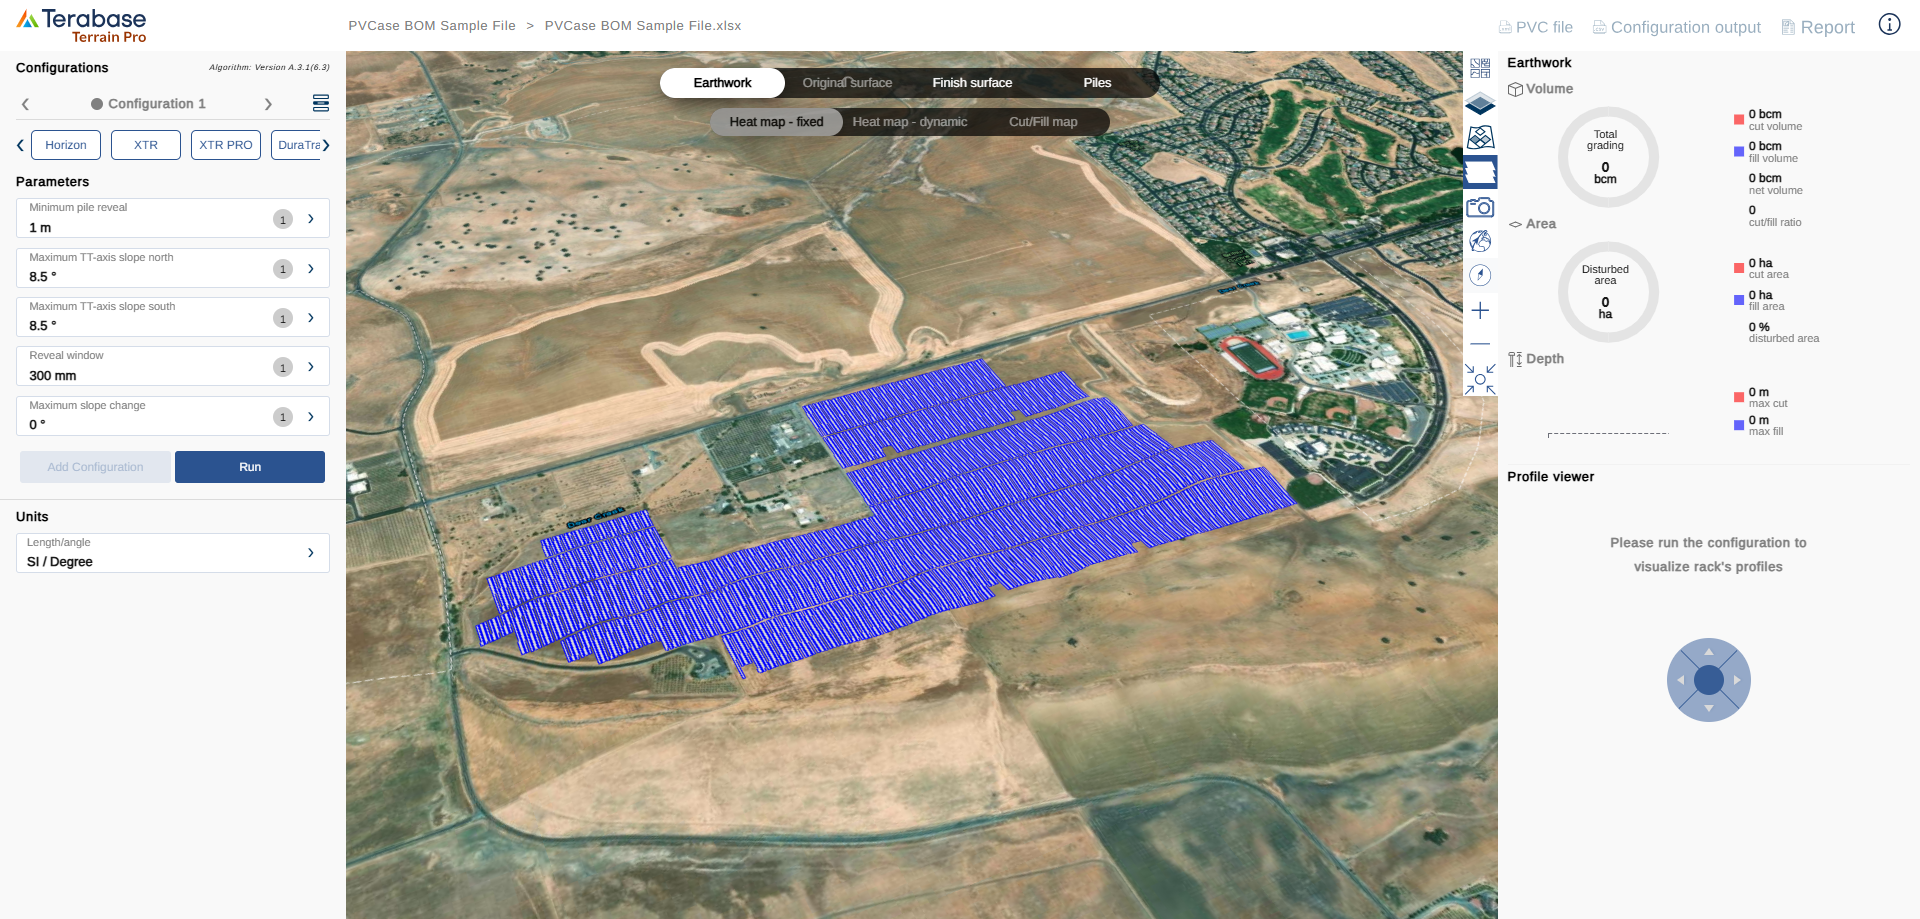Open the Report link
1920x919 pixels.
click(x=1827, y=27)
